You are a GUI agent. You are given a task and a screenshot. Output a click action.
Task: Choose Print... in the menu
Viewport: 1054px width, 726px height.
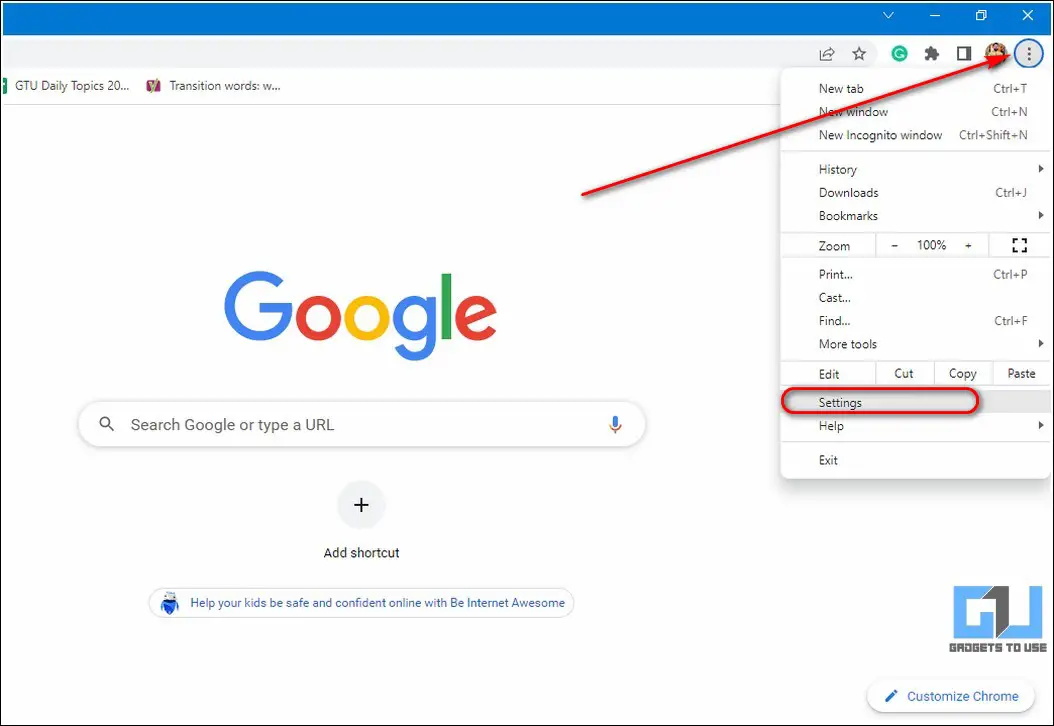tap(915, 274)
